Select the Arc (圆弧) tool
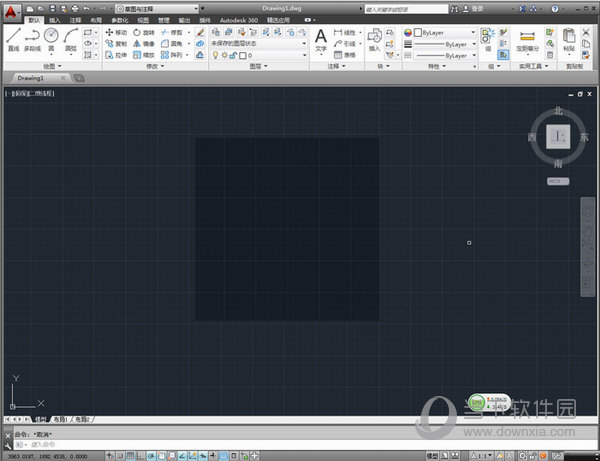This screenshot has width=600, height=461. tap(71, 39)
